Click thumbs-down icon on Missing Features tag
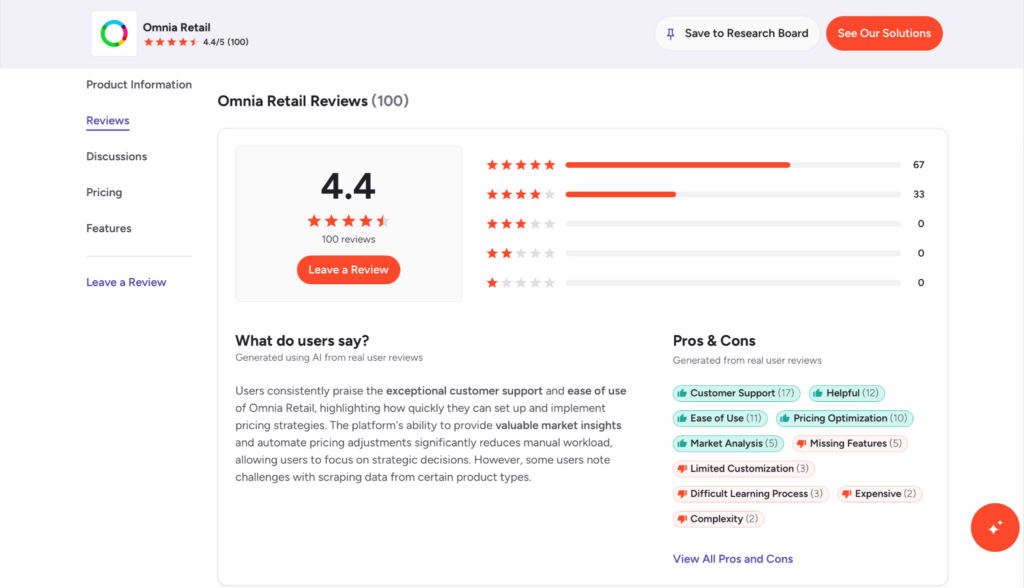Screen dimensions: 1024x588 pos(801,444)
